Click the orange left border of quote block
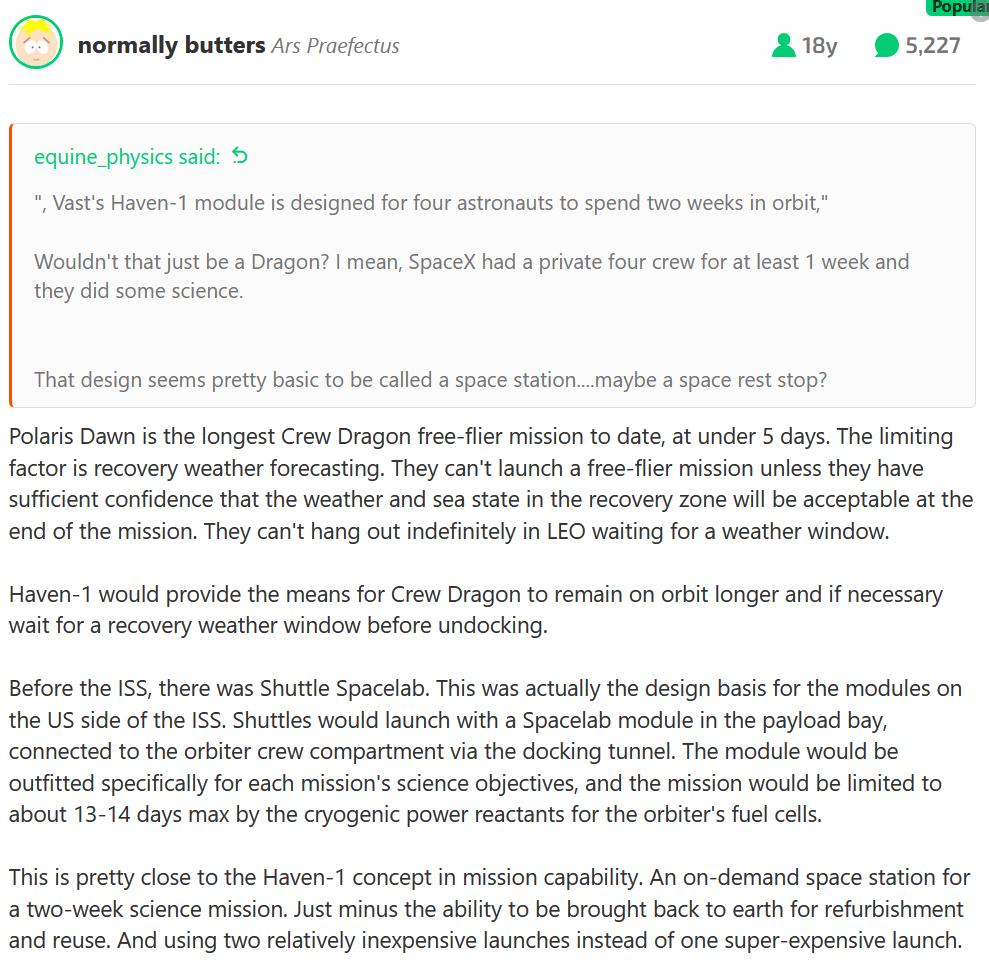The image size is (989, 968). (11, 265)
